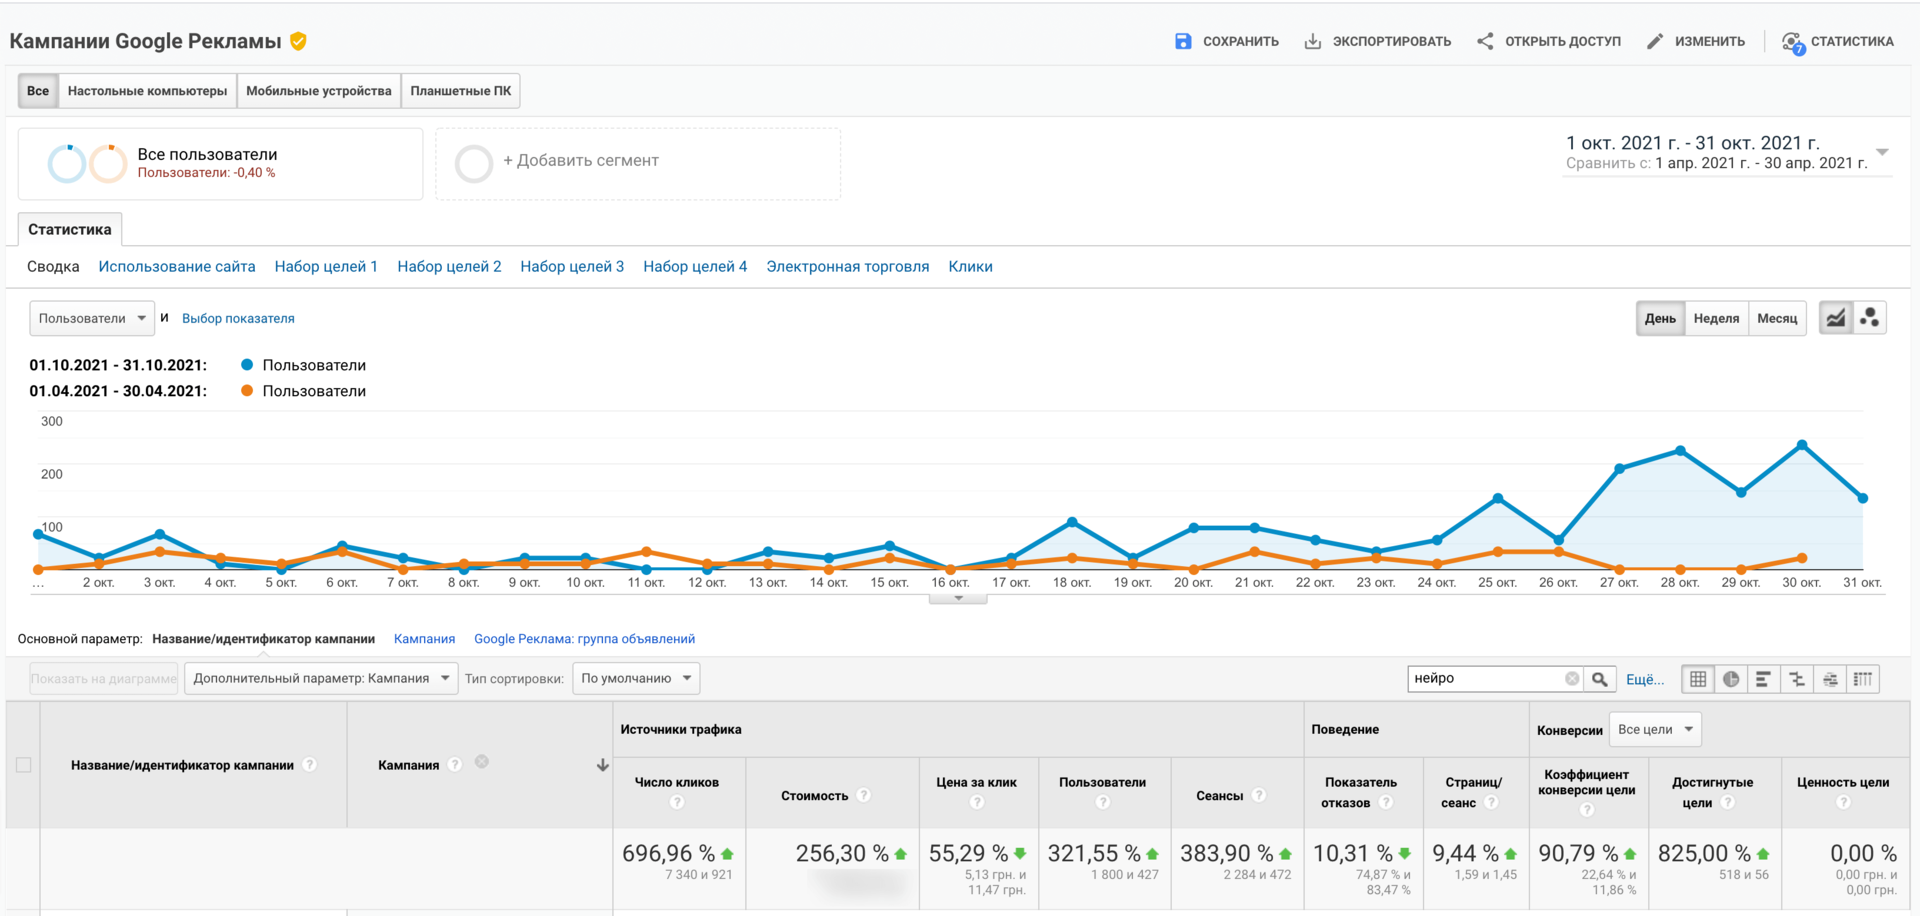This screenshot has height=916, width=1920.
Task: Click the orange Пользователи legend dot
Action: pos(247,391)
